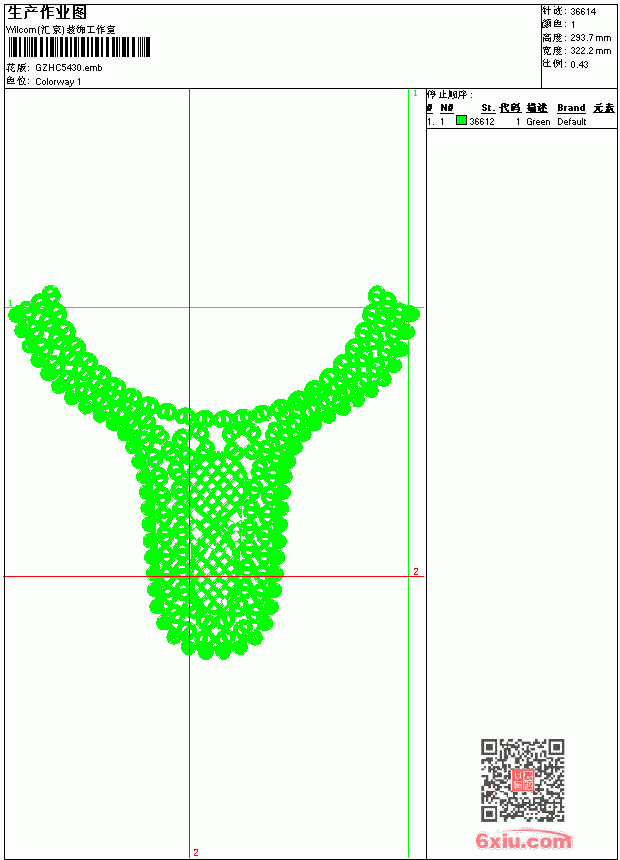The width and height of the screenshot is (620, 860).
Task: Click the 322.2 mm width value
Action: point(590,51)
